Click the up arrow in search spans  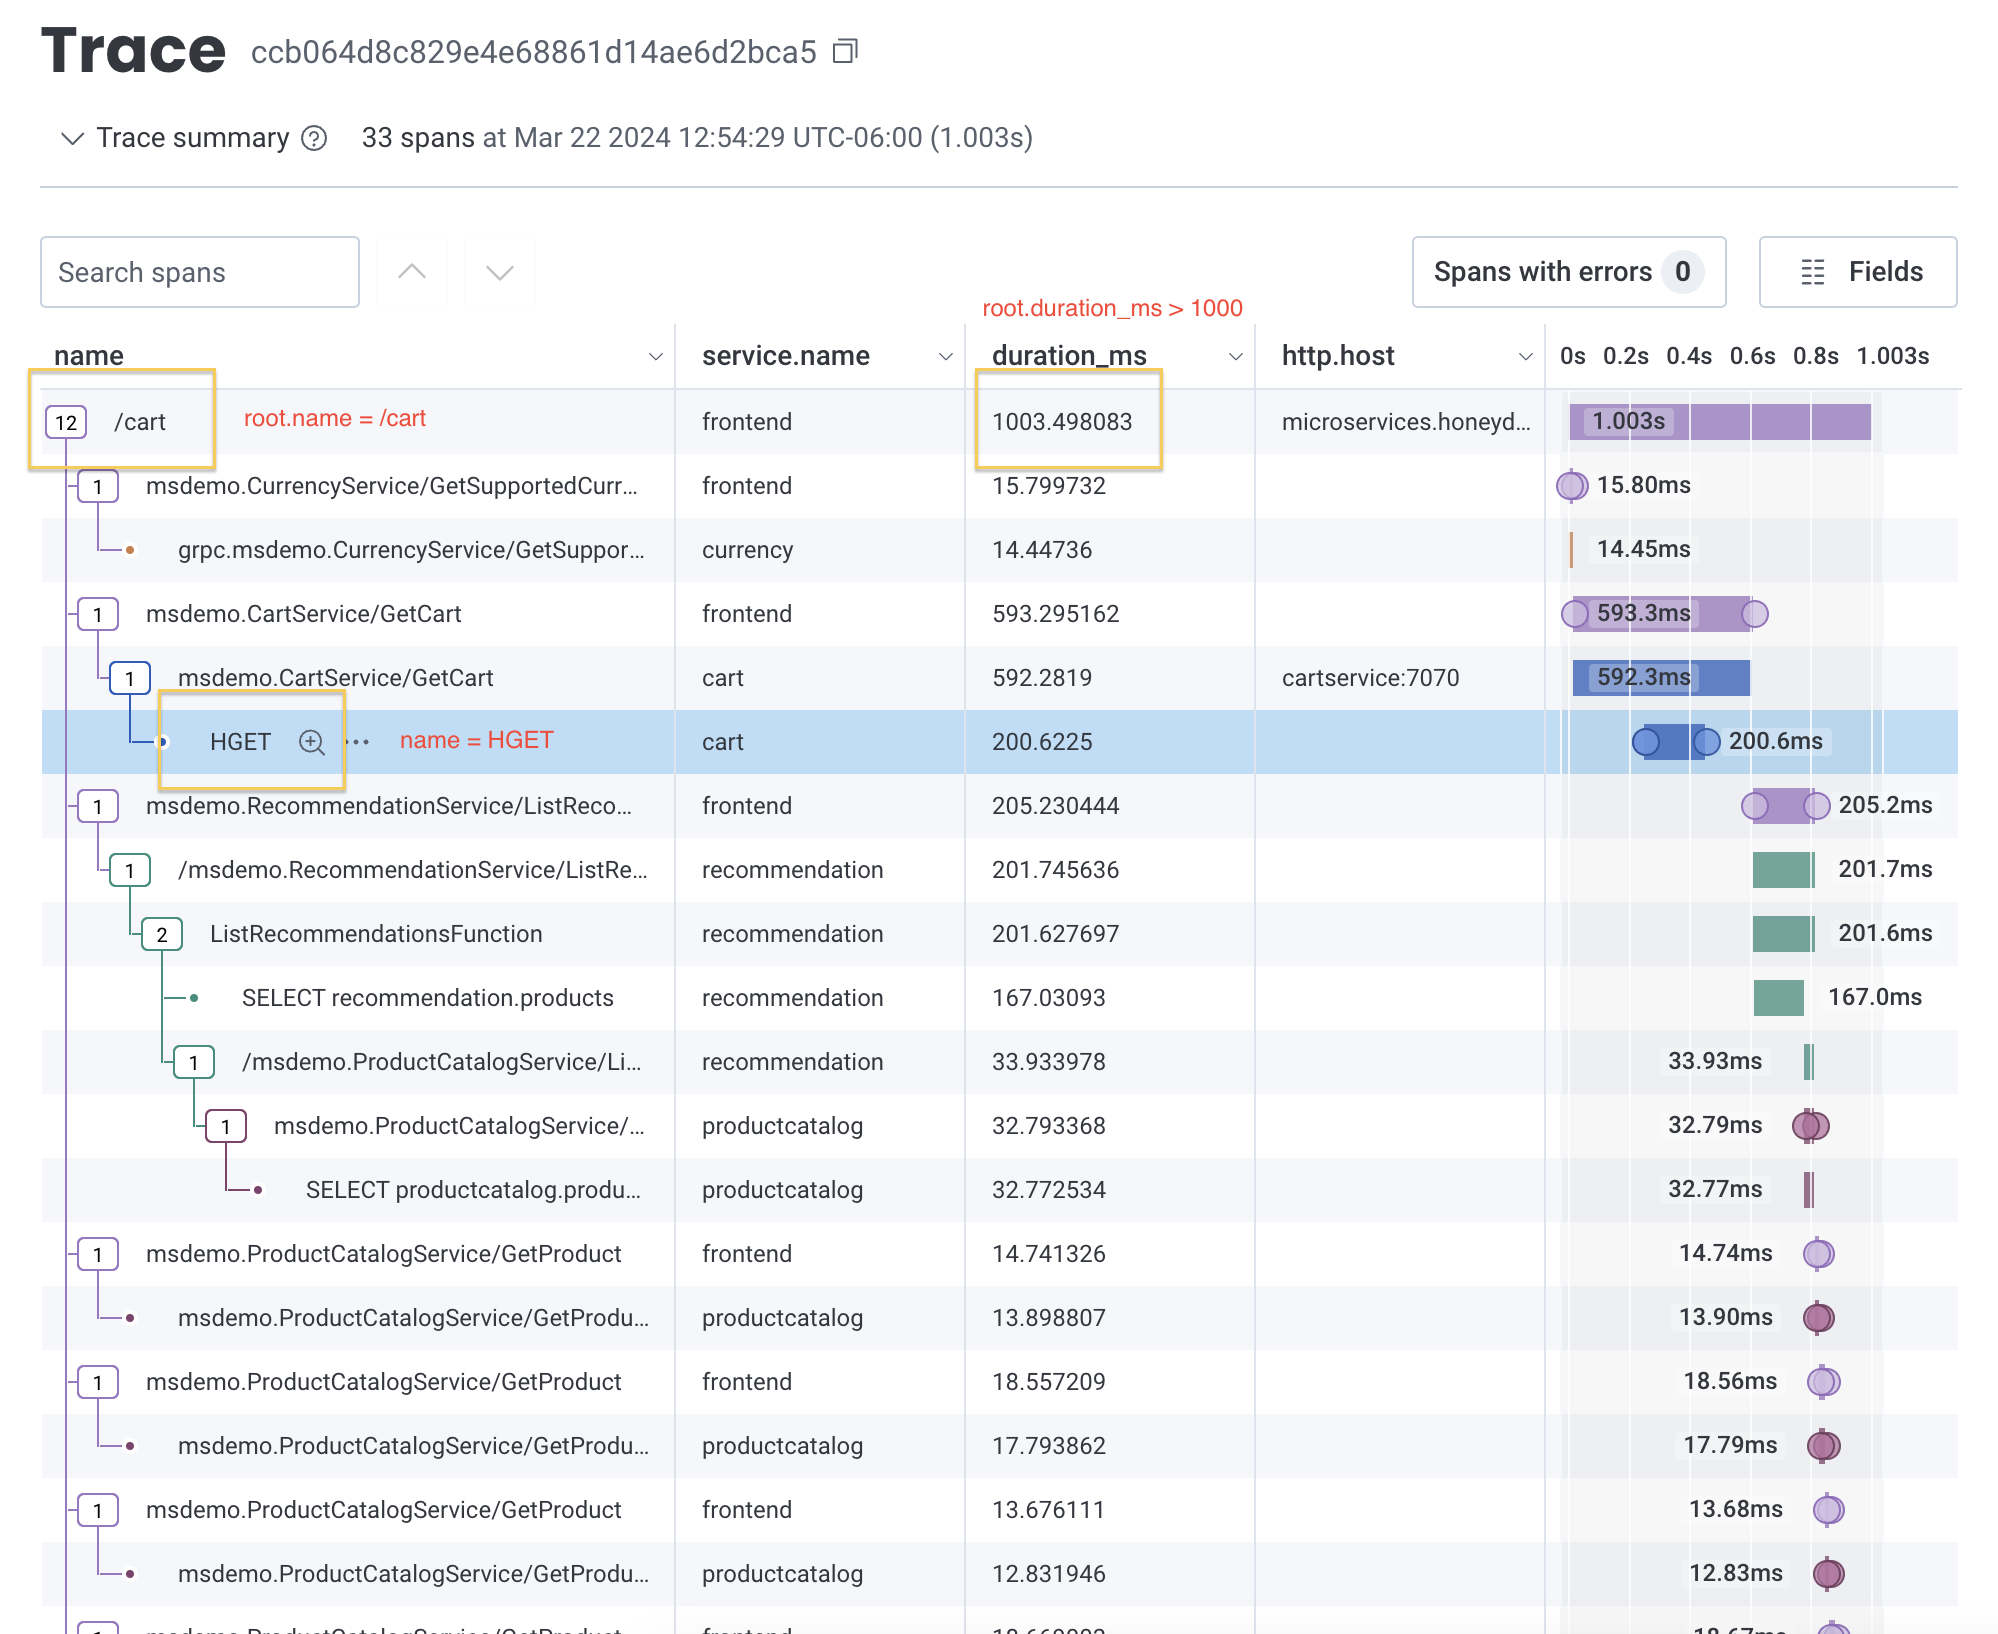tap(413, 270)
